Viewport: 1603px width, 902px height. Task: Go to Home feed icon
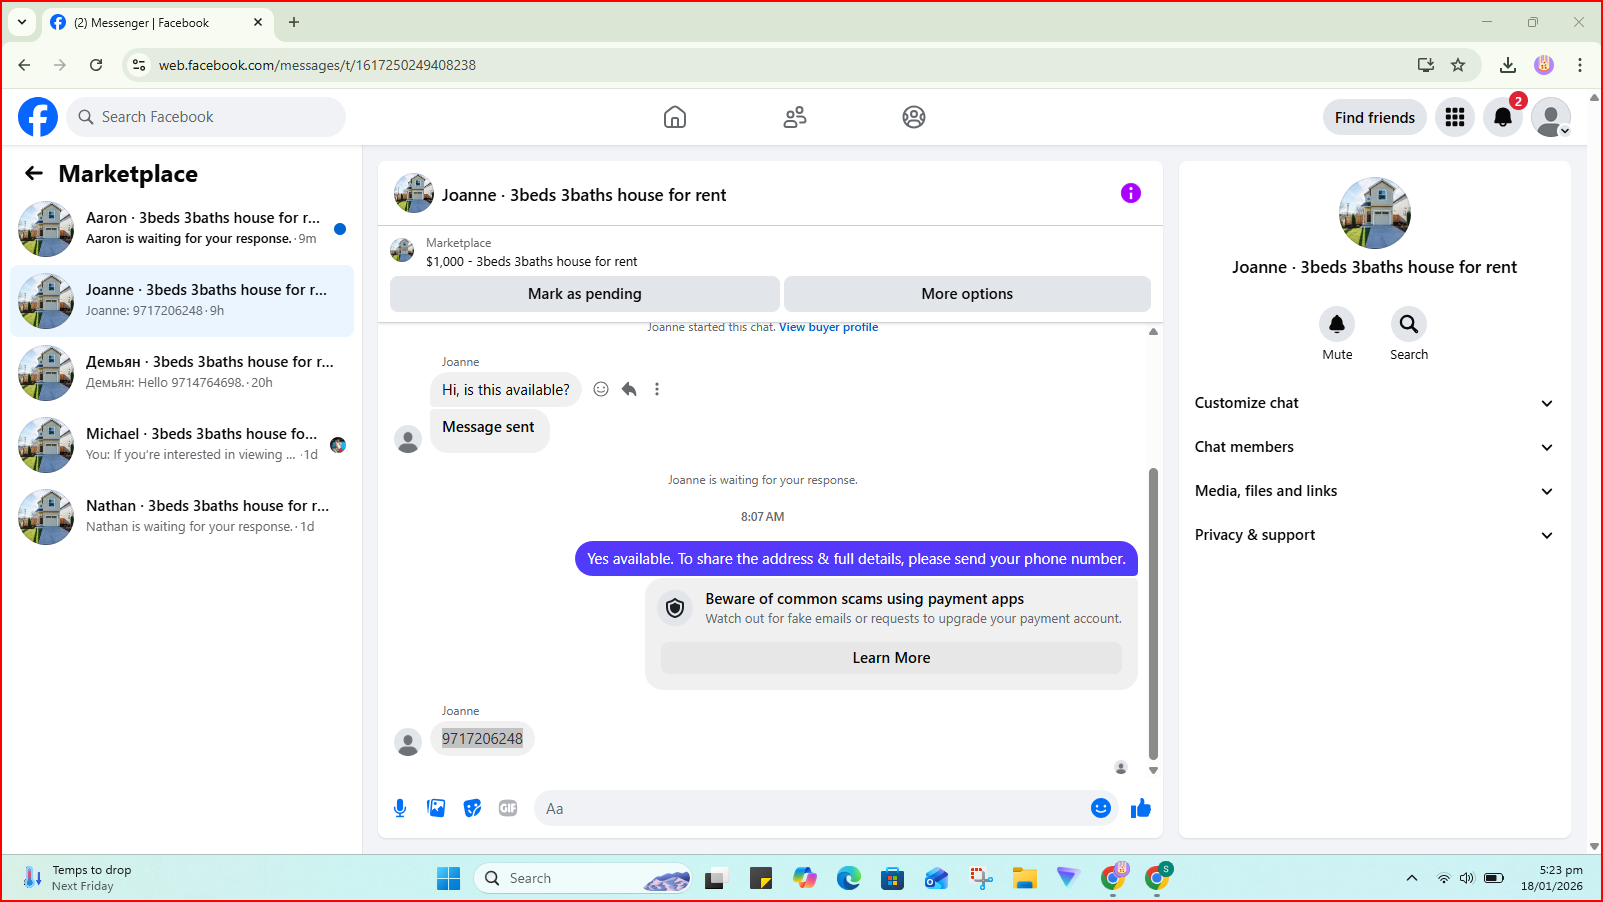(x=675, y=117)
